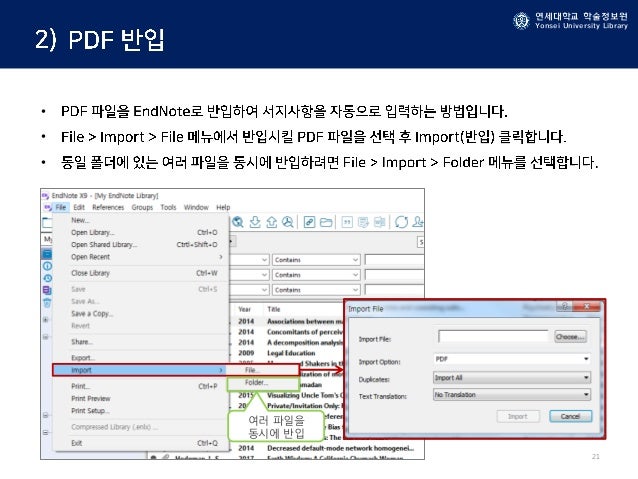Screen dimensions: 638x479
Task: Select reference 'Visualizing Uncle Tom's'
Action: [305, 395]
